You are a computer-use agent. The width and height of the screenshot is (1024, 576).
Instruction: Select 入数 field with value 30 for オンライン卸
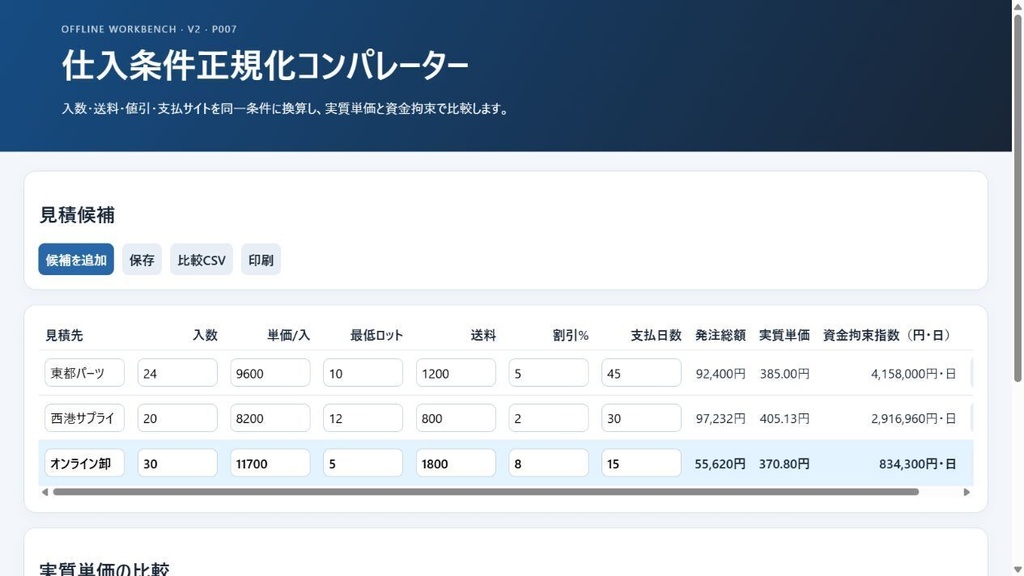(x=177, y=463)
